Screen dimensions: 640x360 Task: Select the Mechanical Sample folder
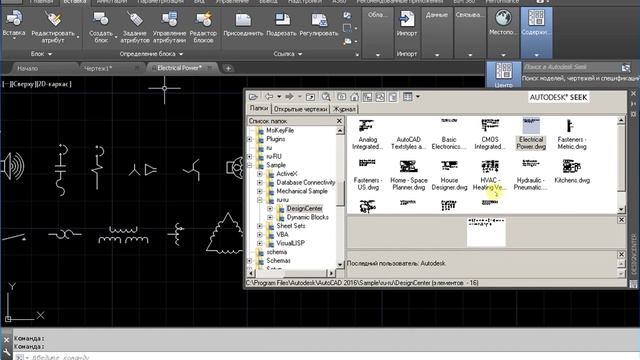pyautogui.click(x=302, y=191)
